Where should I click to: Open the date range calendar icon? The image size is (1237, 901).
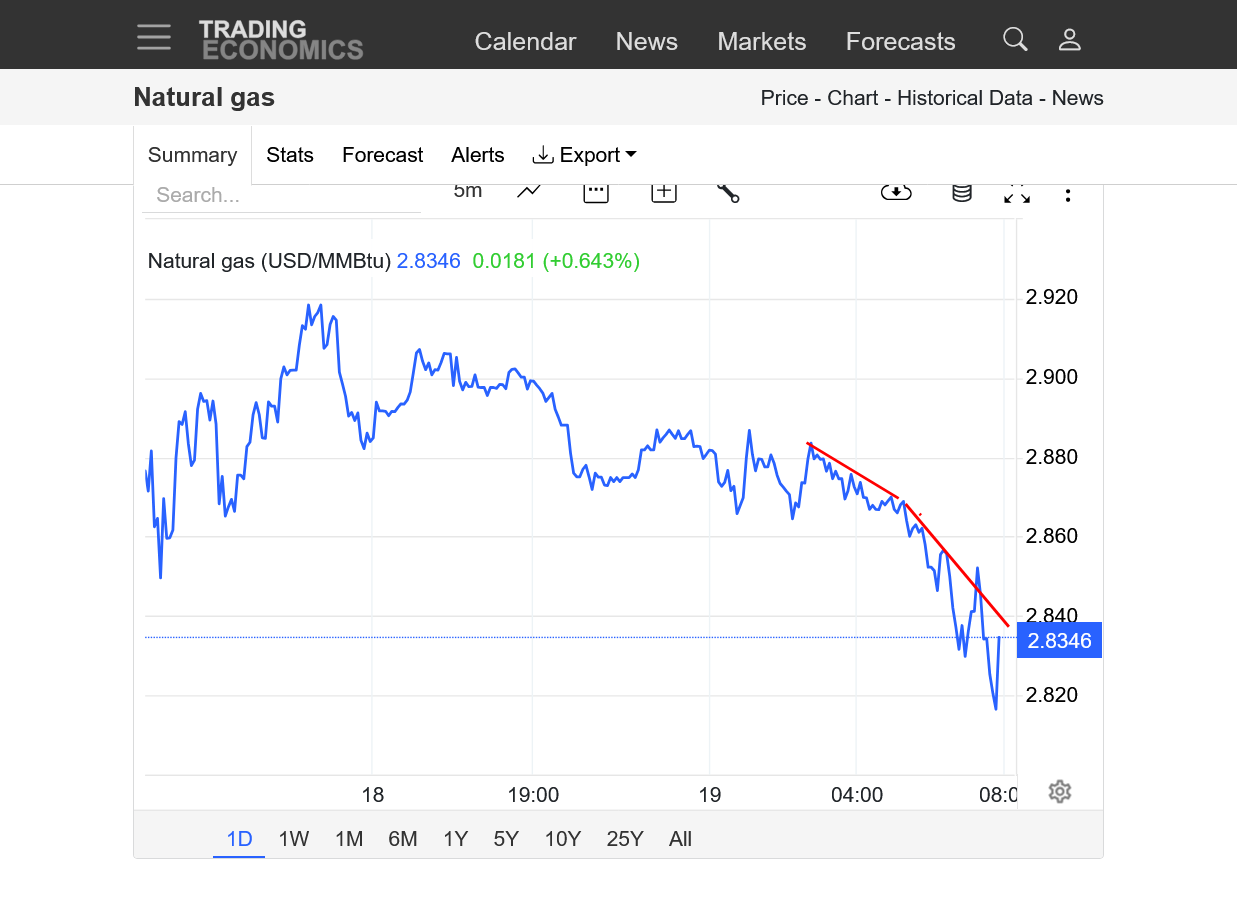(x=596, y=192)
